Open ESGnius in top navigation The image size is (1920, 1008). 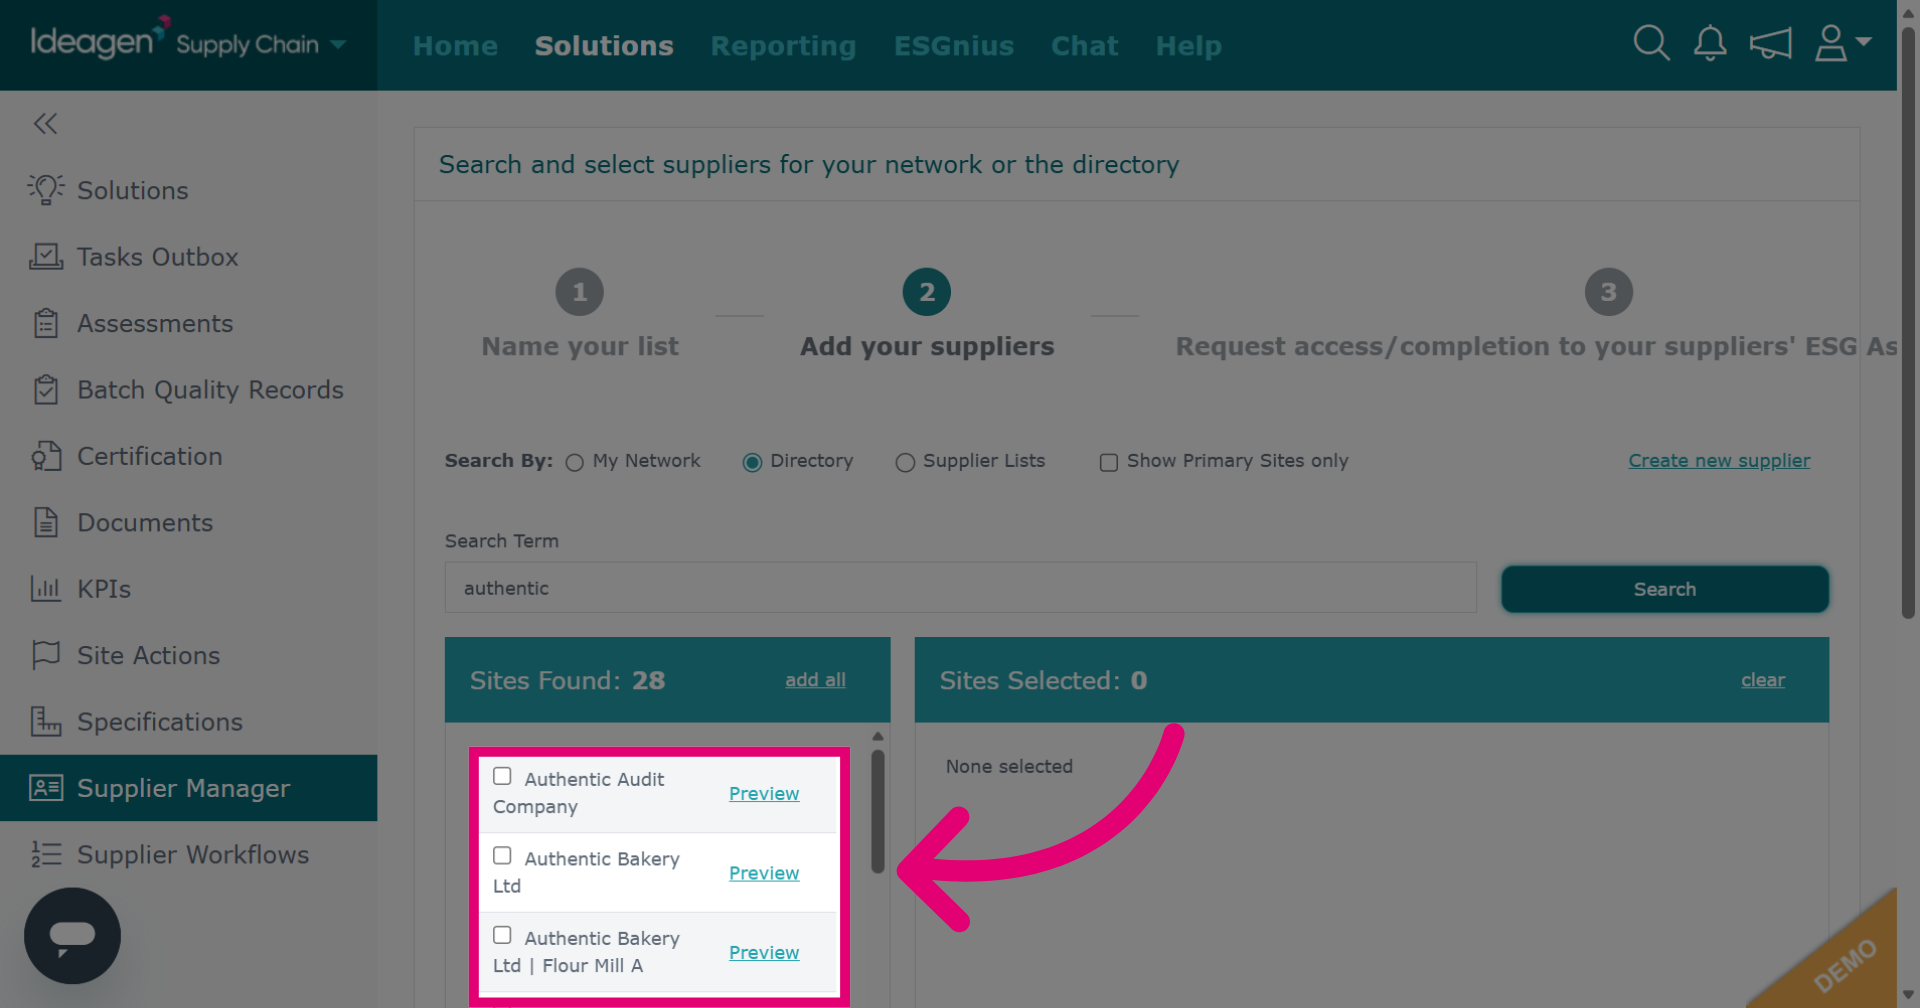coord(954,46)
